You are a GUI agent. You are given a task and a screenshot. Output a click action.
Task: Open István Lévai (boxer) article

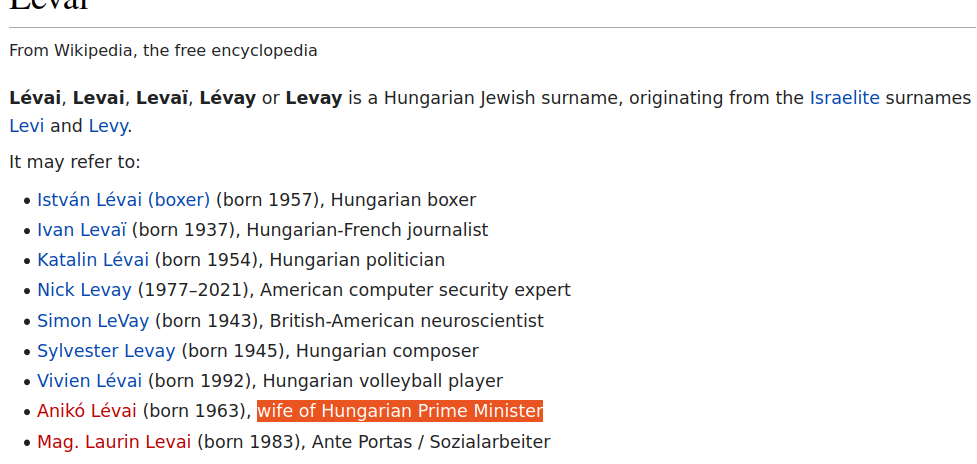123,200
